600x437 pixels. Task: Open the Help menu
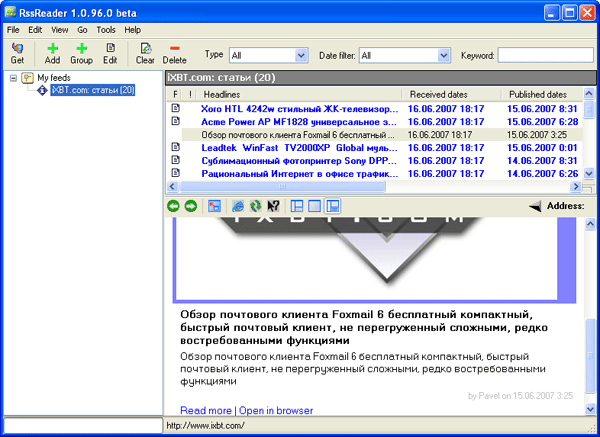132,30
